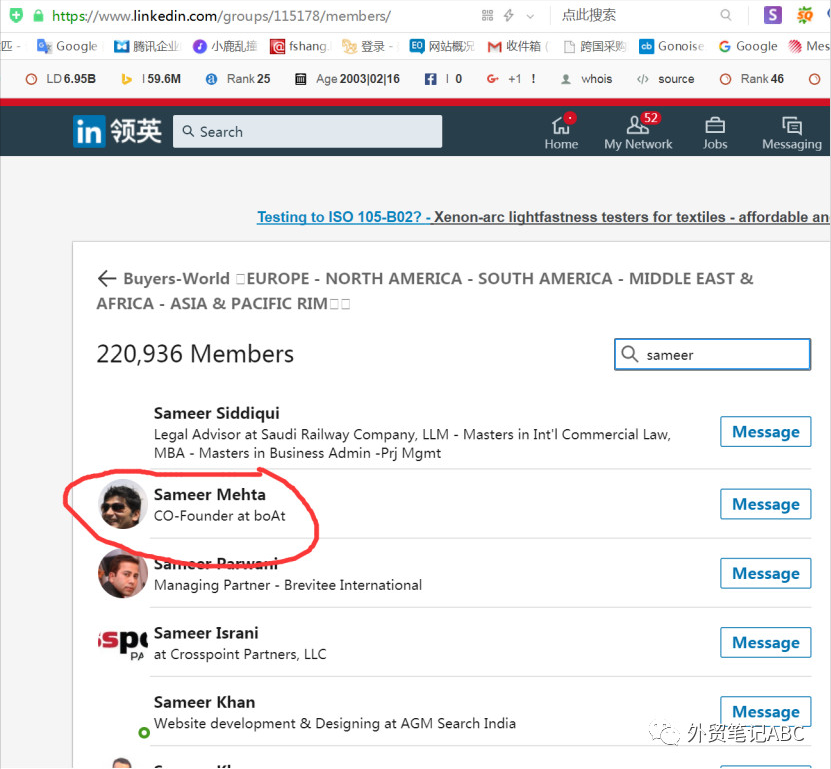831x769 pixels.
Task: Open the Tencent enterprise mail bookmark
Action: pyautogui.click(x=147, y=47)
